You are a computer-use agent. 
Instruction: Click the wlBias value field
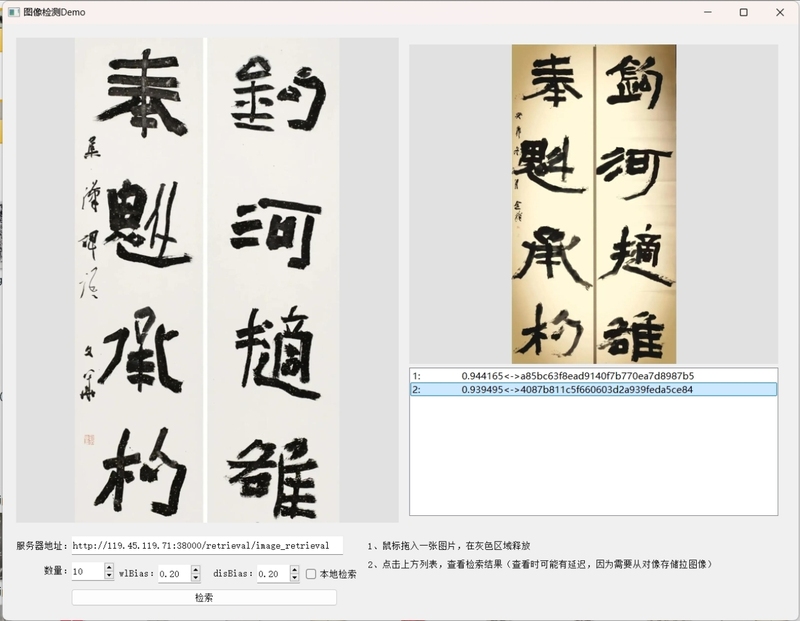[174, 574]
